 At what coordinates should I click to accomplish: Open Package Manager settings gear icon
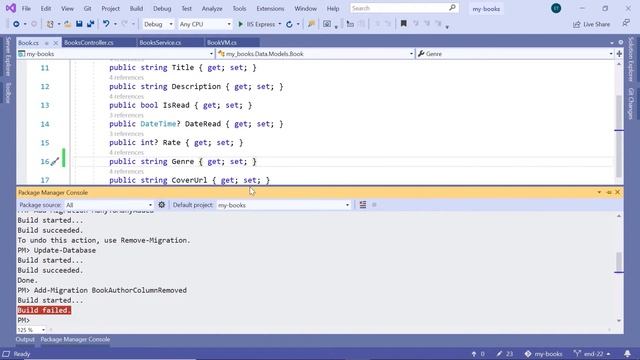[162, 205]
